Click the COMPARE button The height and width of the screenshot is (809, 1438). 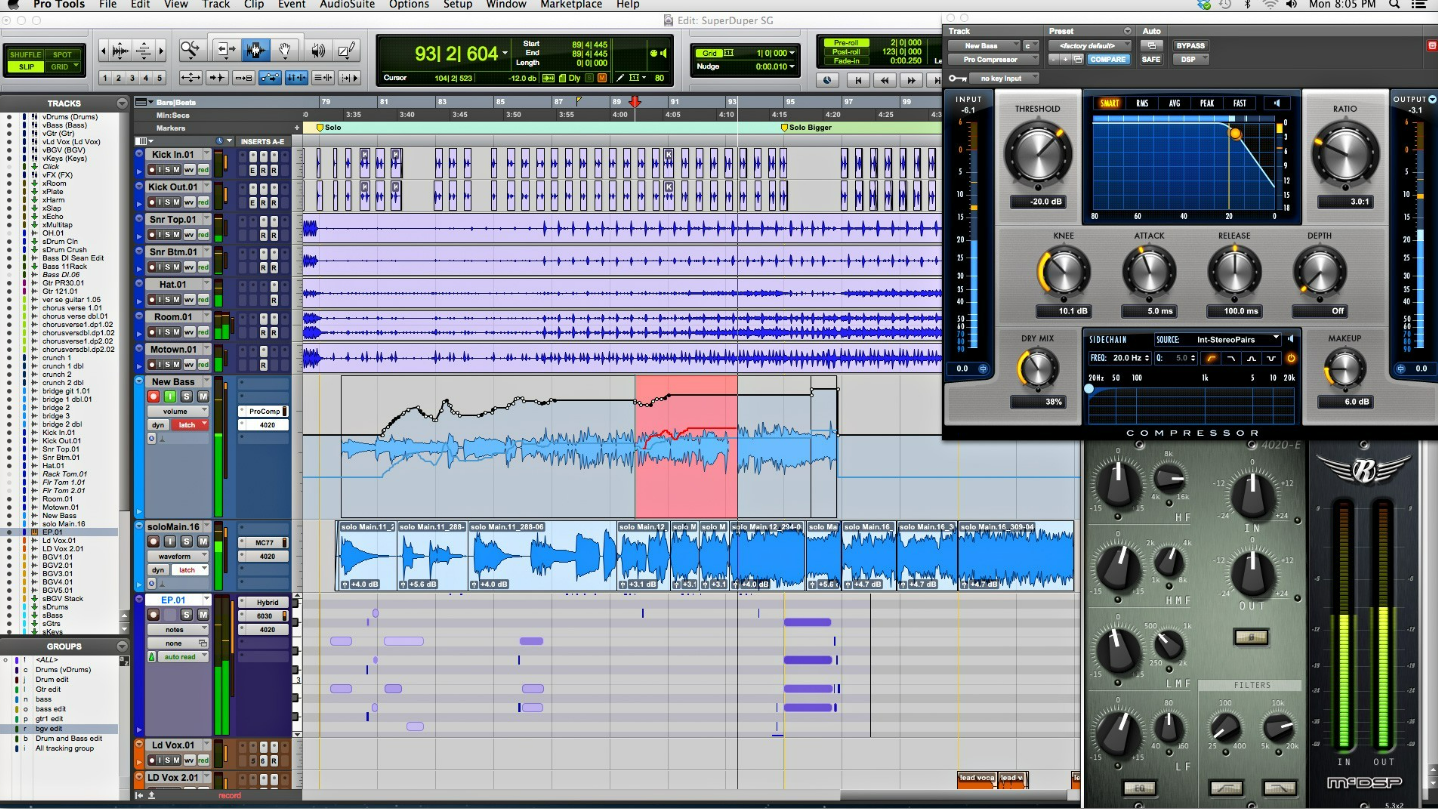tap(1108, 59)
